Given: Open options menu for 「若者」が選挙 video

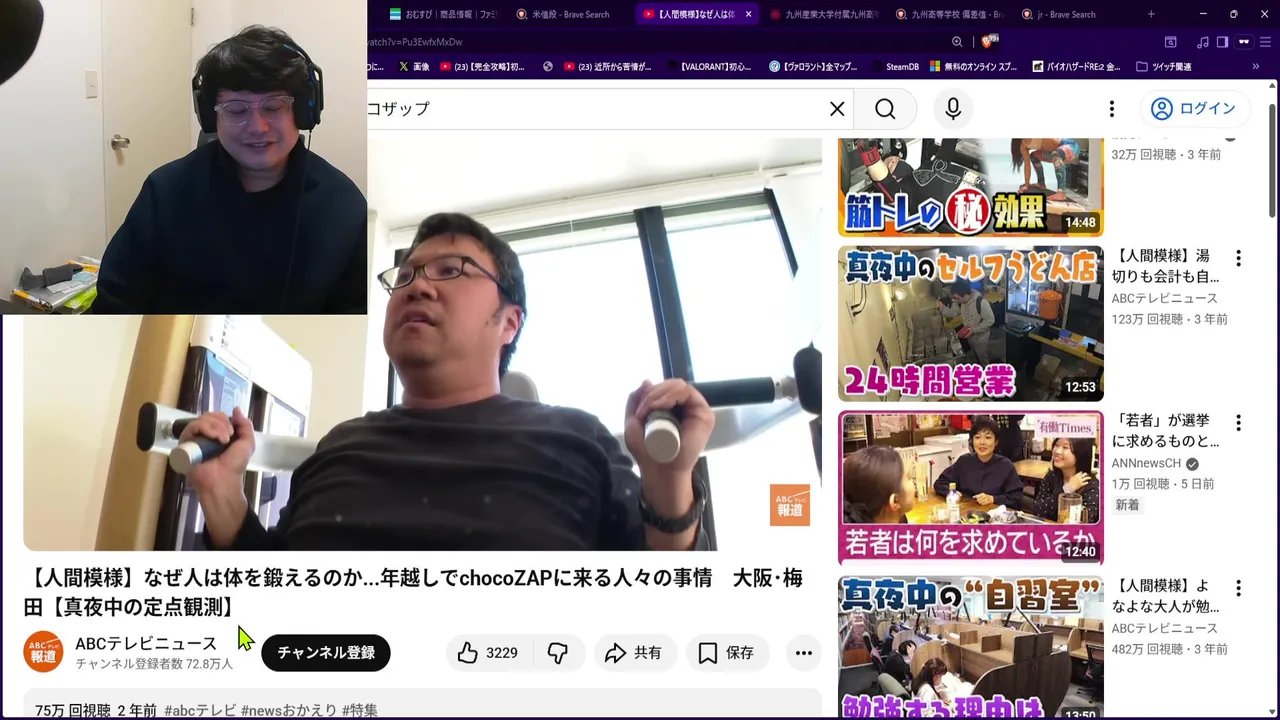Looking at the screenshot, I should 1238,423.
